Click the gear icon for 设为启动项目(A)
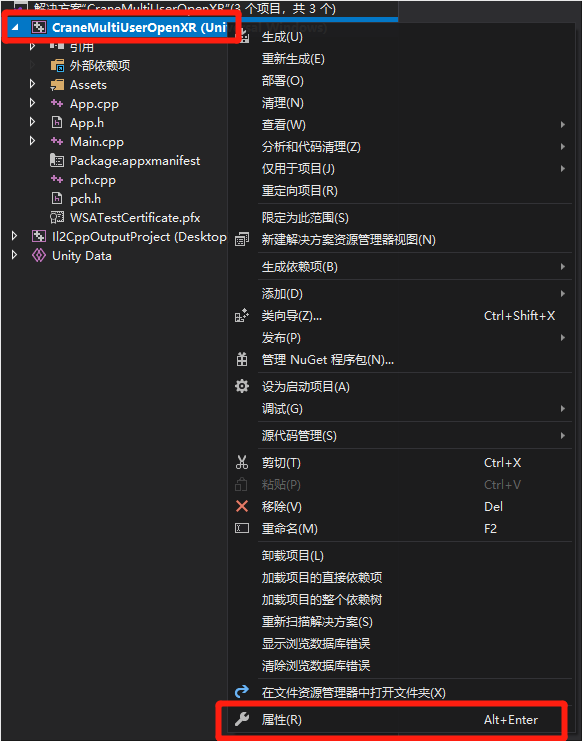 tap(242, 386)
